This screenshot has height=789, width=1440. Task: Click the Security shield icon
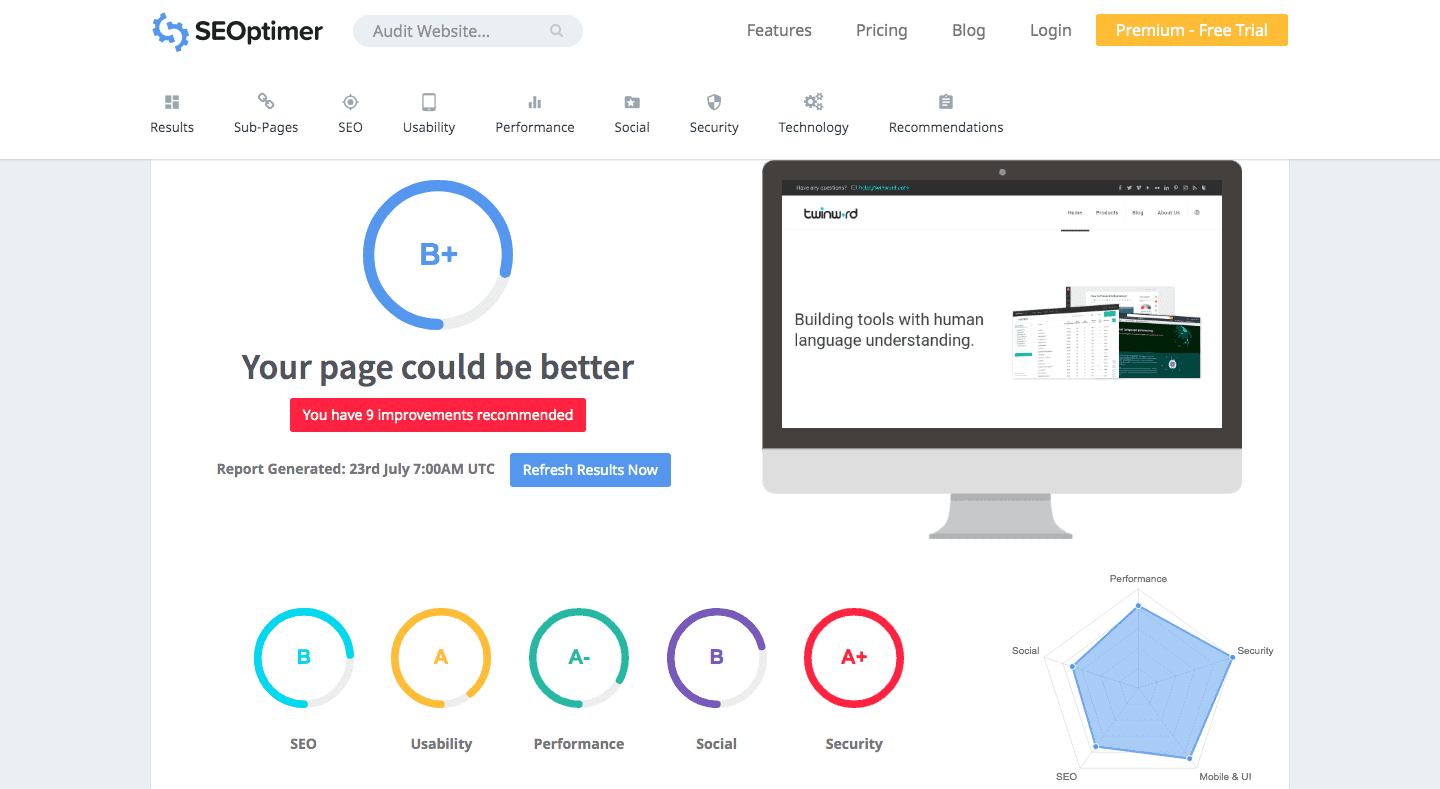pos(714,102)
